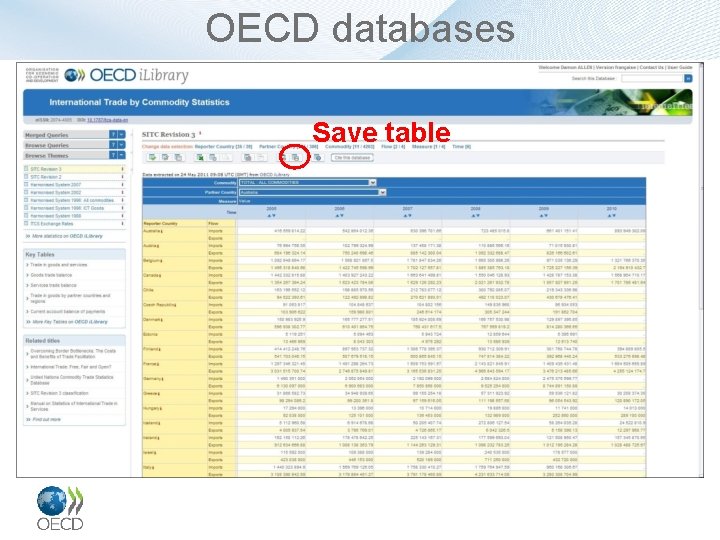The width and height of the screenshot is (720, 540).
Task: Click the Search this Database field
Action: point(652,79)
